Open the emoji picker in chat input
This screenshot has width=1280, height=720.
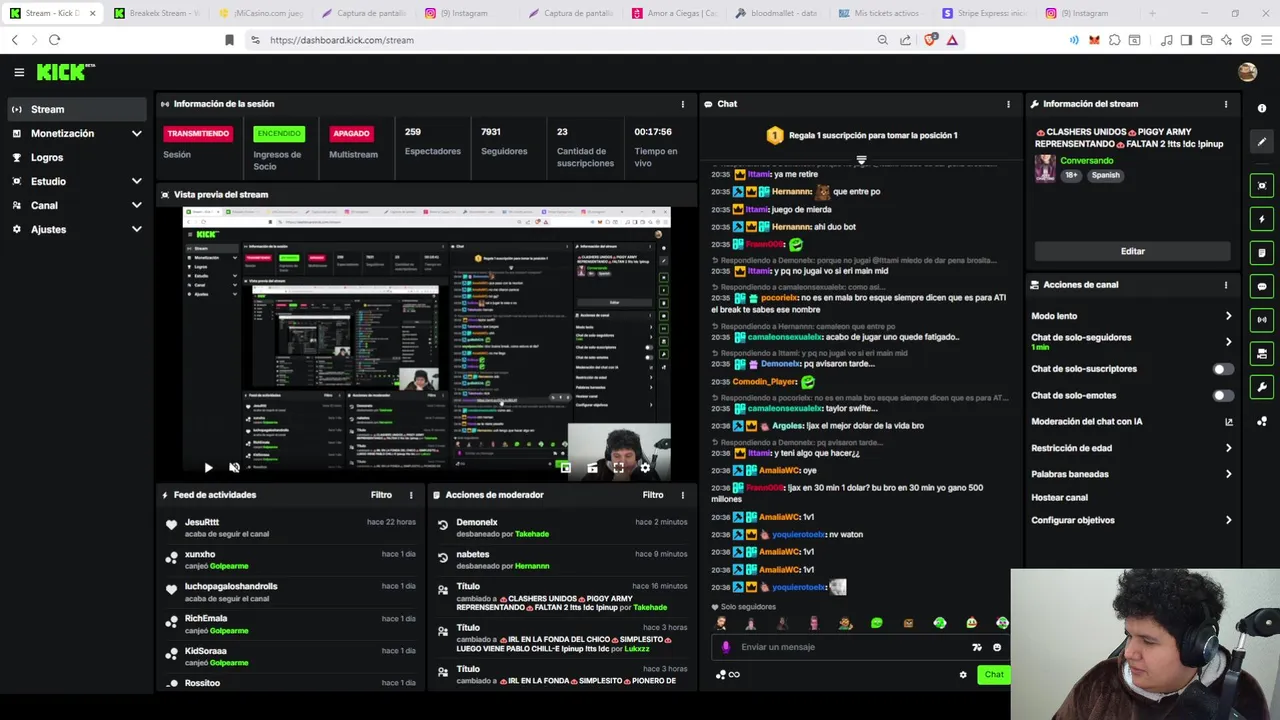pyautogui.click(x=997, y=647)
